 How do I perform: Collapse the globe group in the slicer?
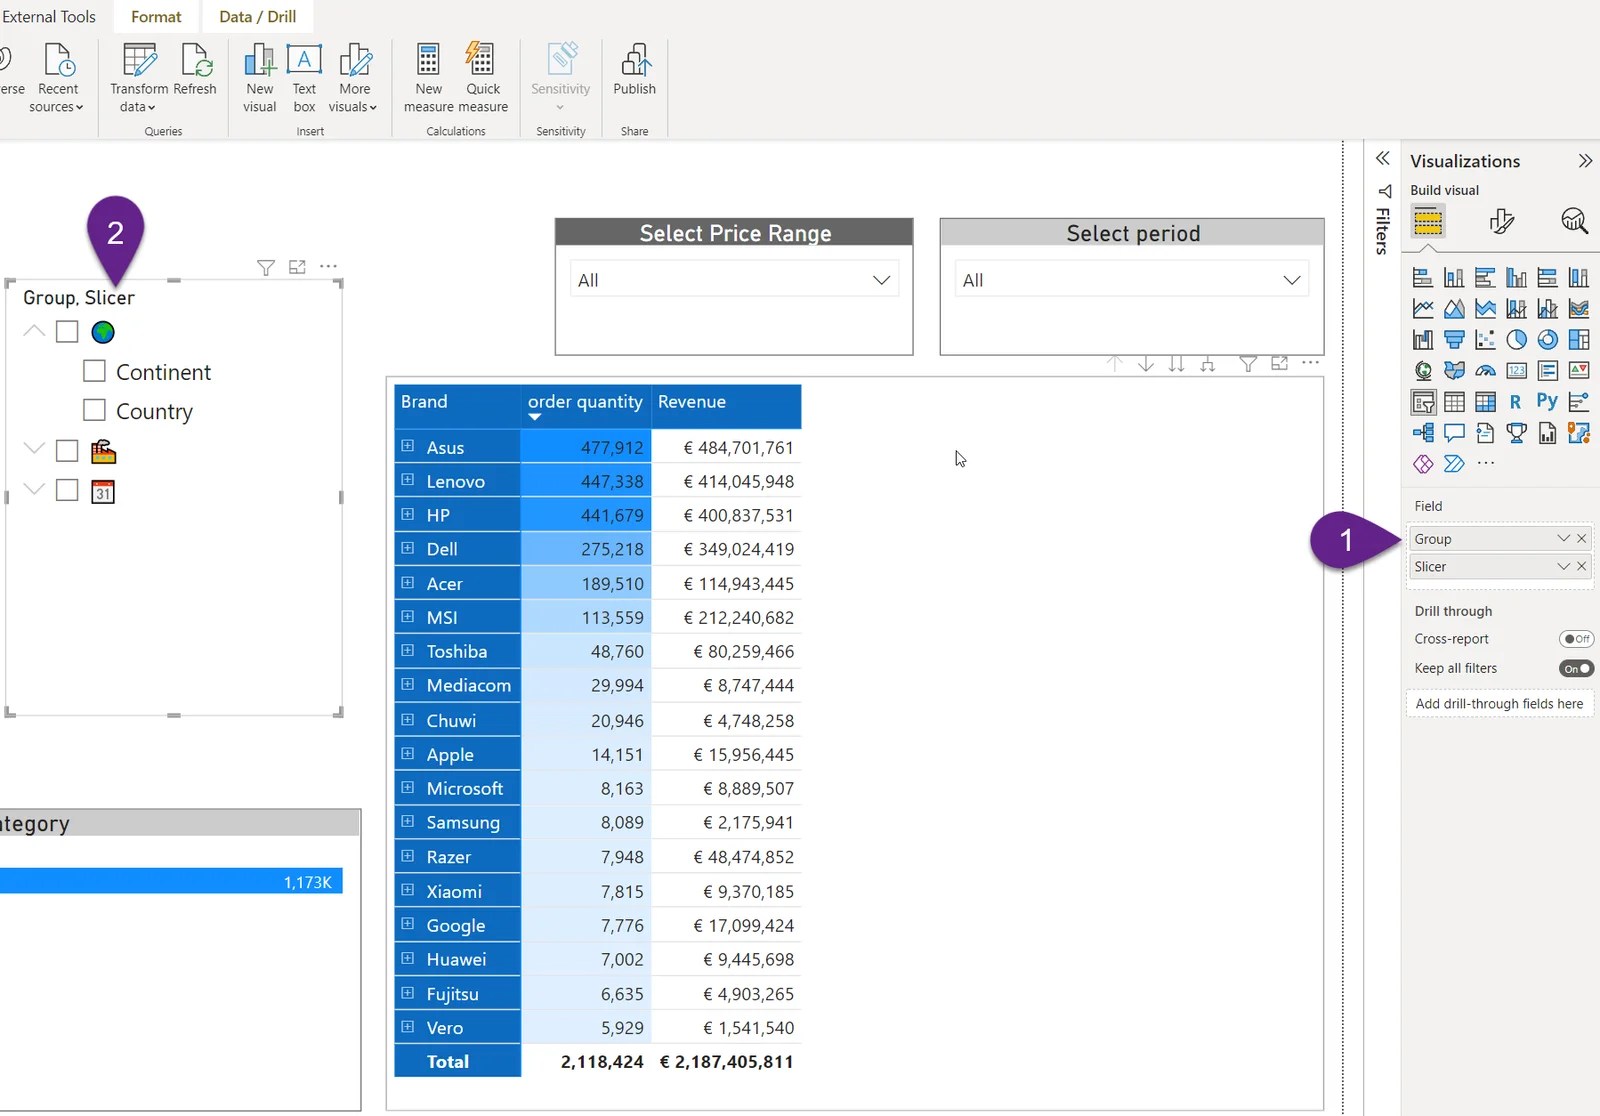point(33,331)
